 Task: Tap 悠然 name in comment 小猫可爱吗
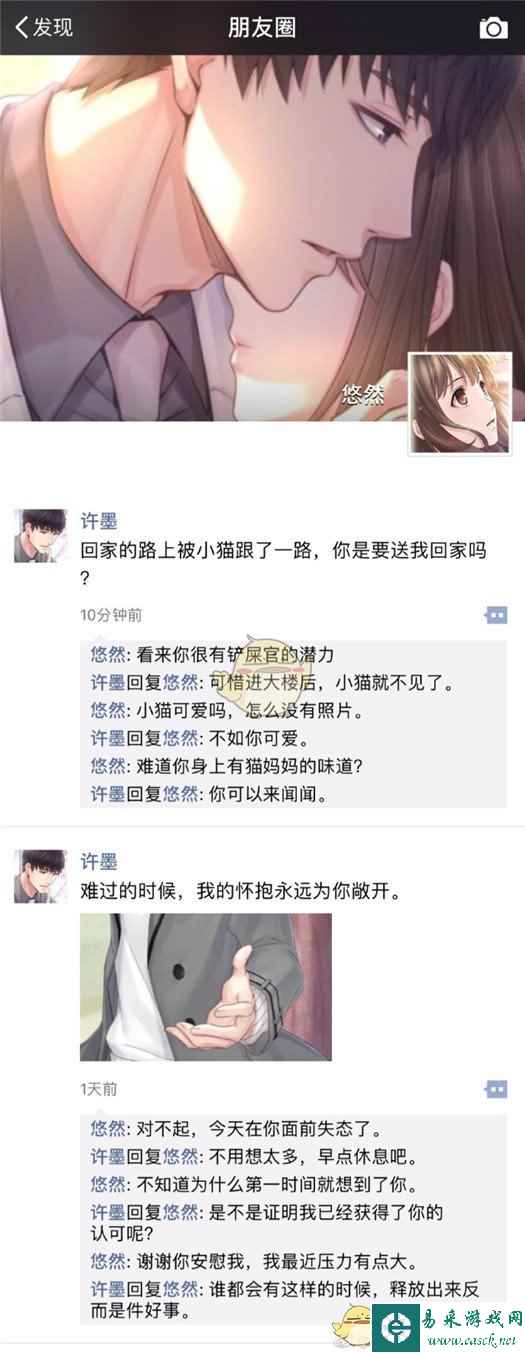pyautogui.click(x=107, y=711)
